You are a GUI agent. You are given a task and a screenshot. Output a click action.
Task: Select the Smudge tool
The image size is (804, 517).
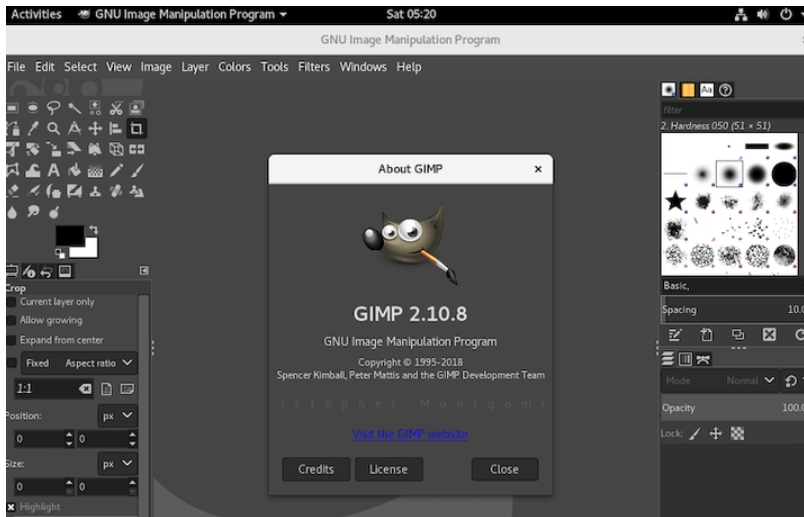coord(33,211)
